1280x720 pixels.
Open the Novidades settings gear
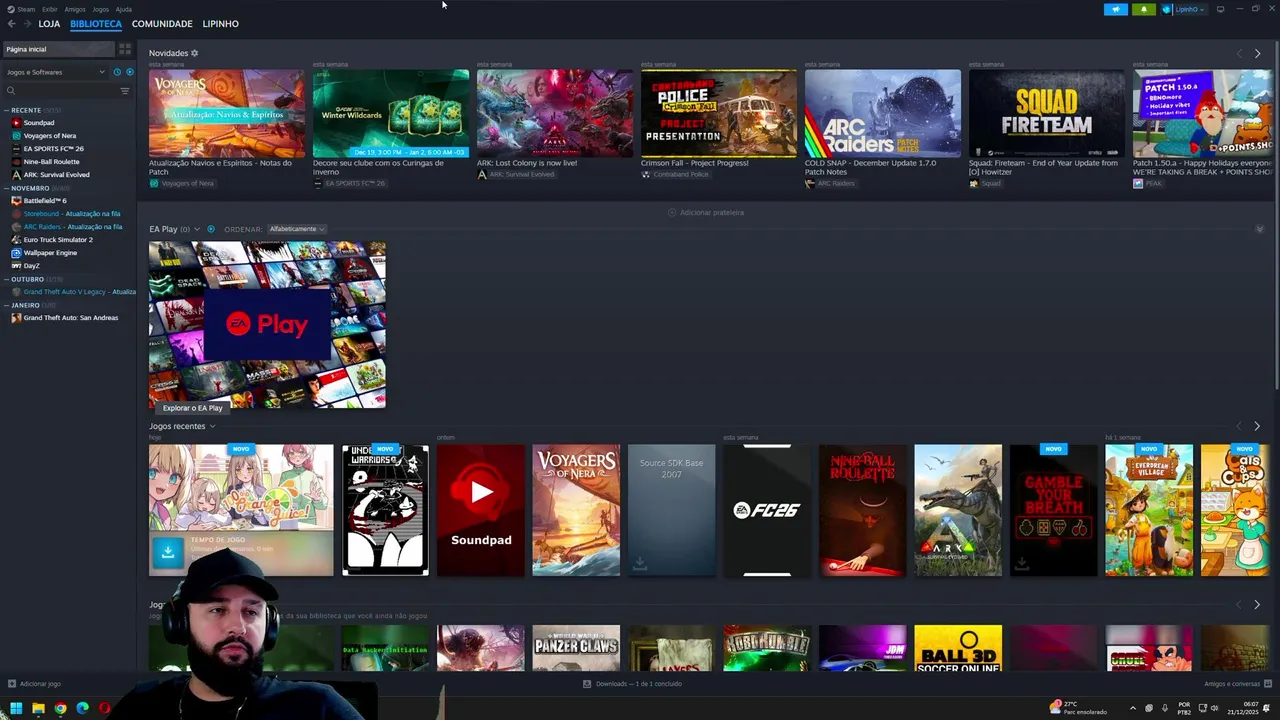(194, 53)
